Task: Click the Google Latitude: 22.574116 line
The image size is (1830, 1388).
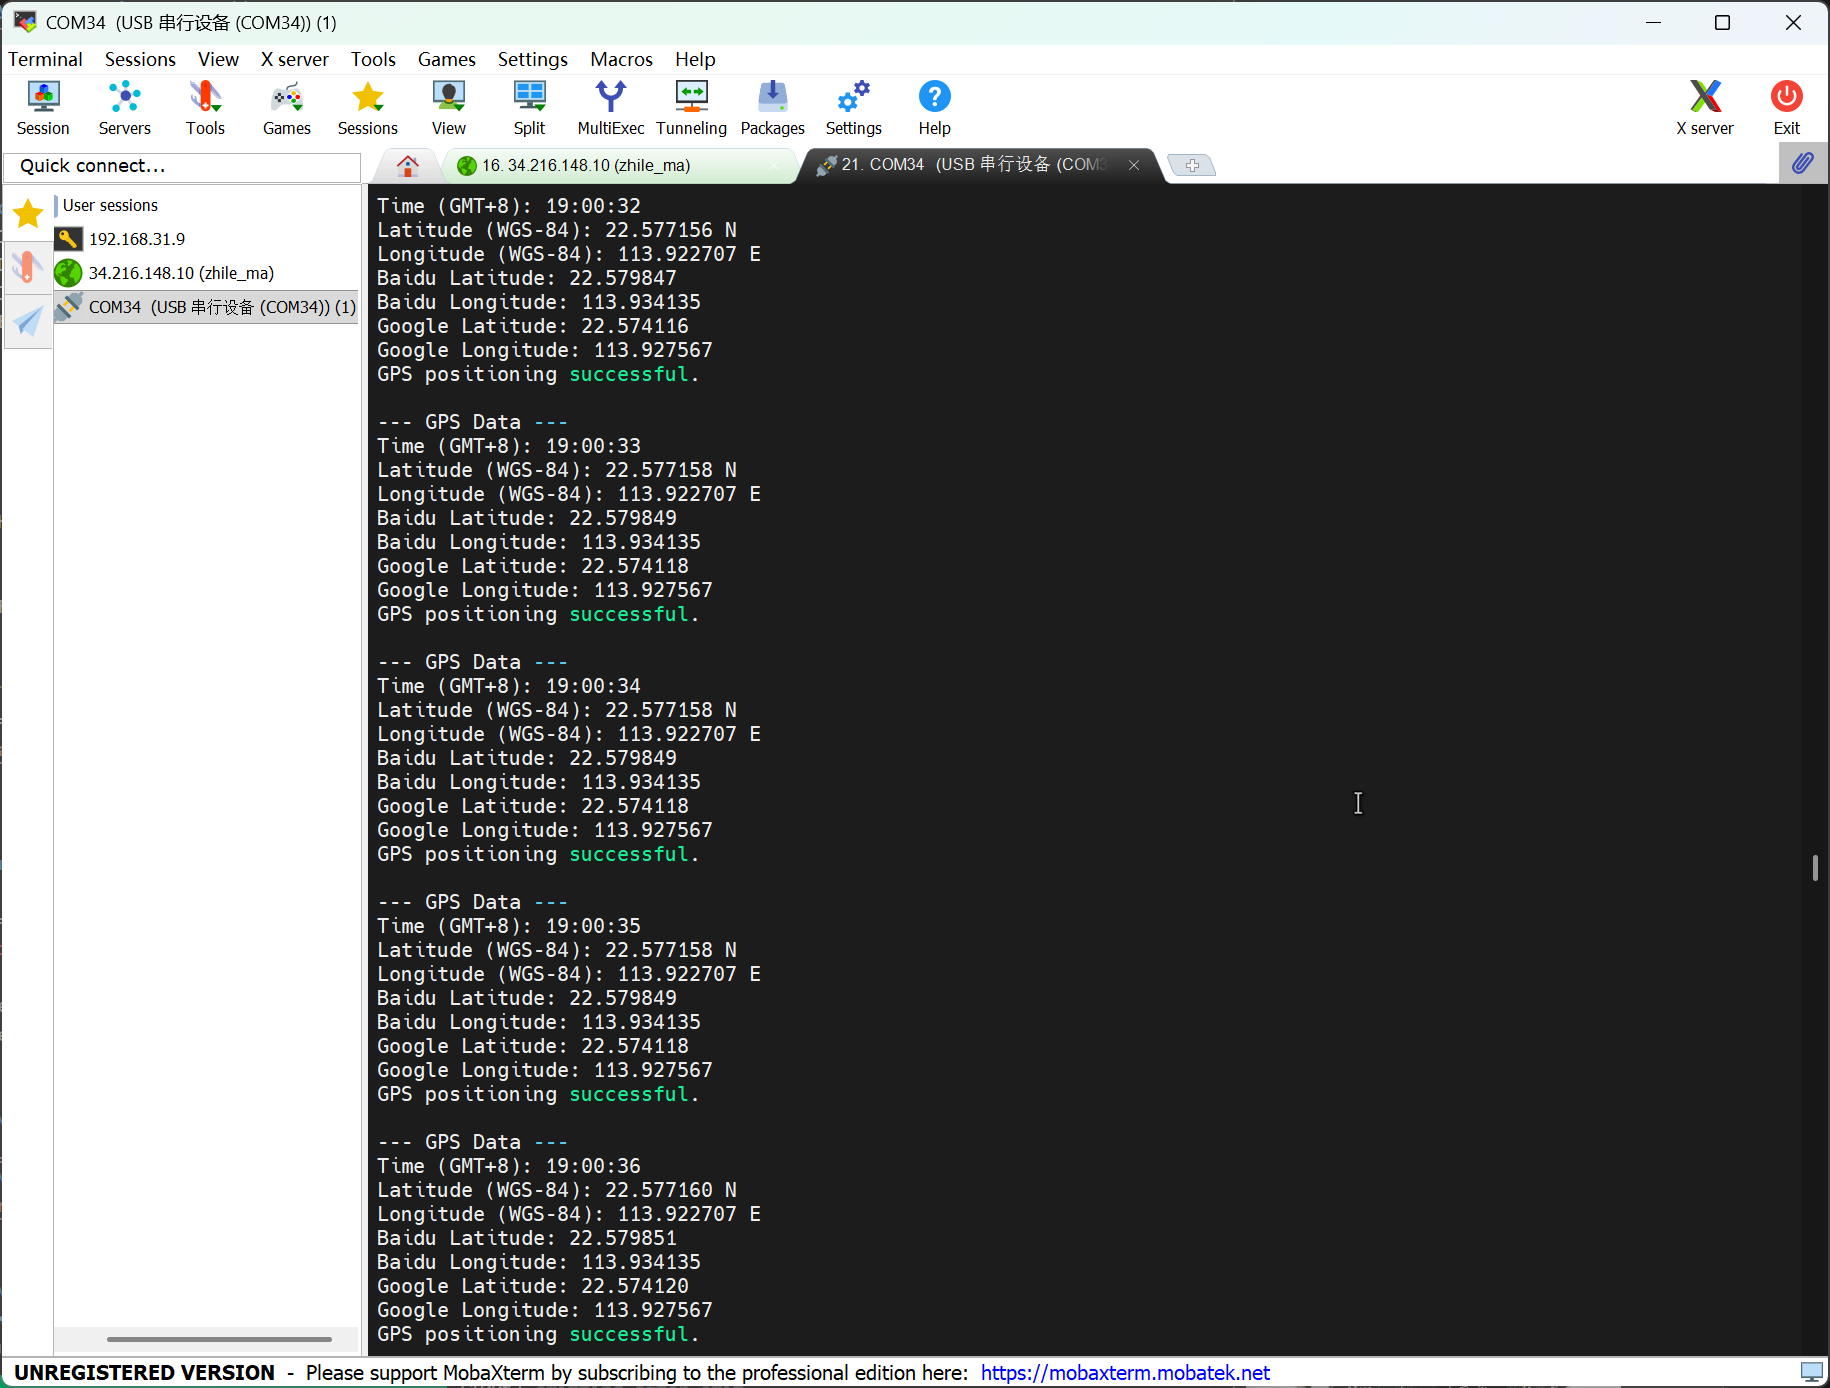Action: point(533,326)
